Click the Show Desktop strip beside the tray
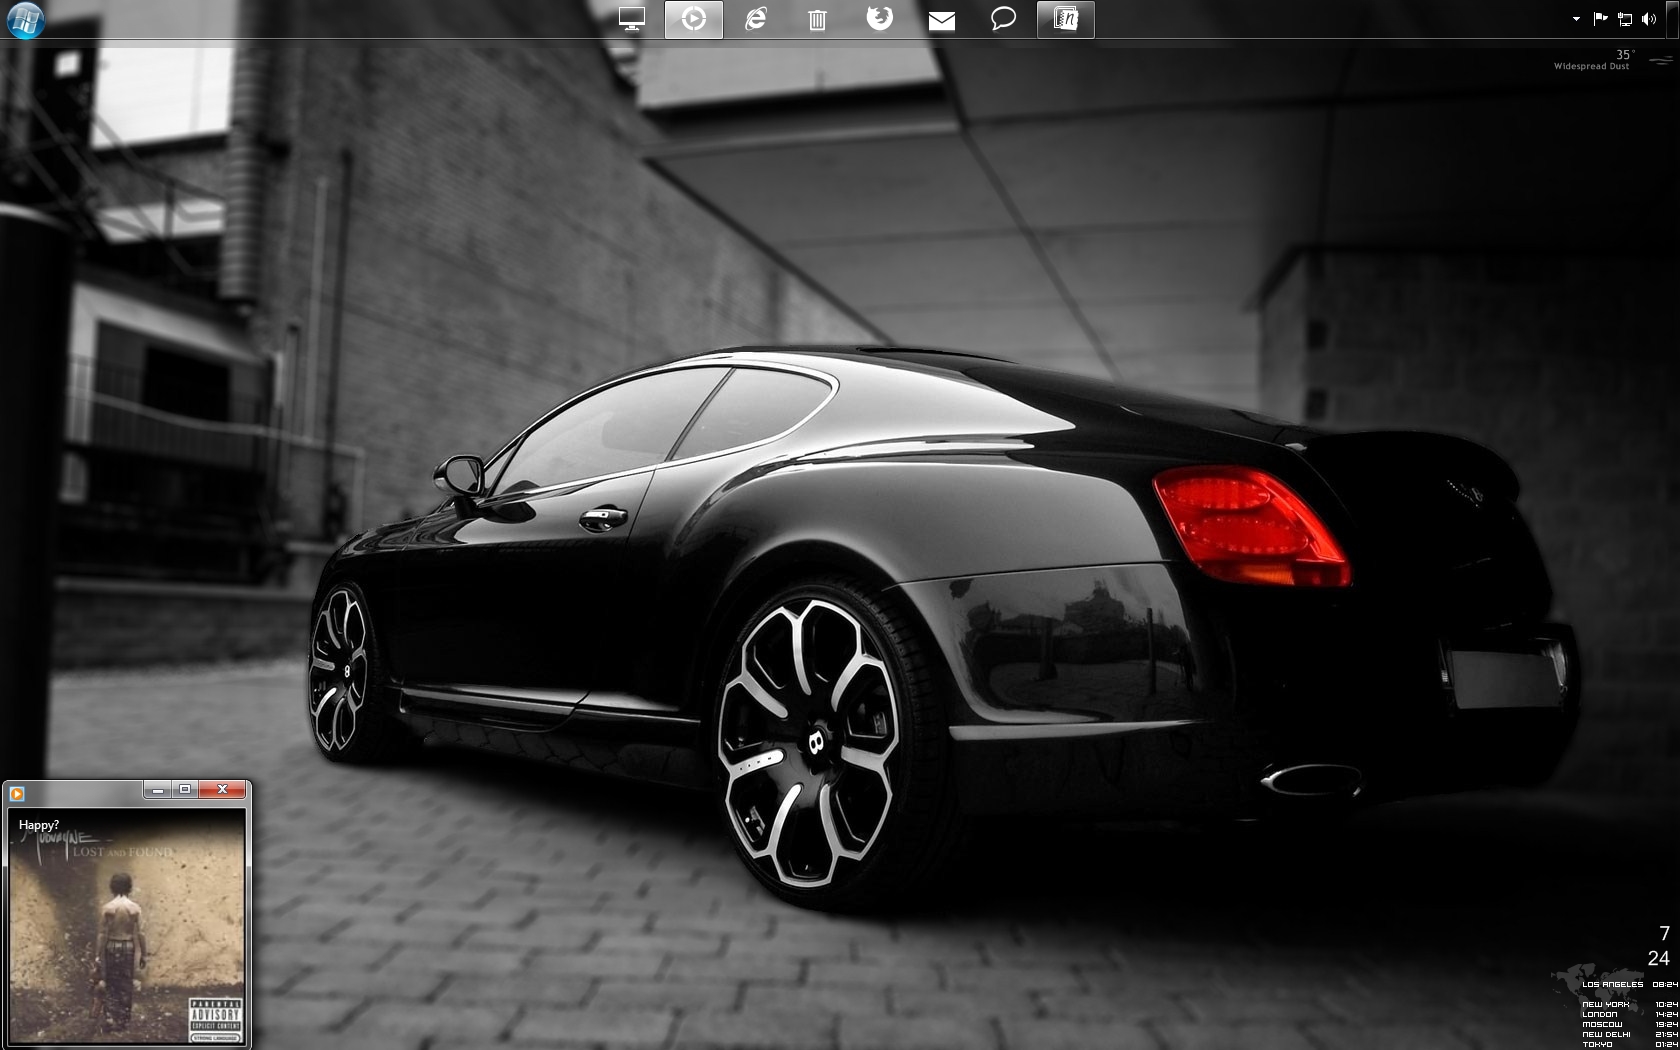This screenshot has width=1680, height=1050. click(1673, 19)
